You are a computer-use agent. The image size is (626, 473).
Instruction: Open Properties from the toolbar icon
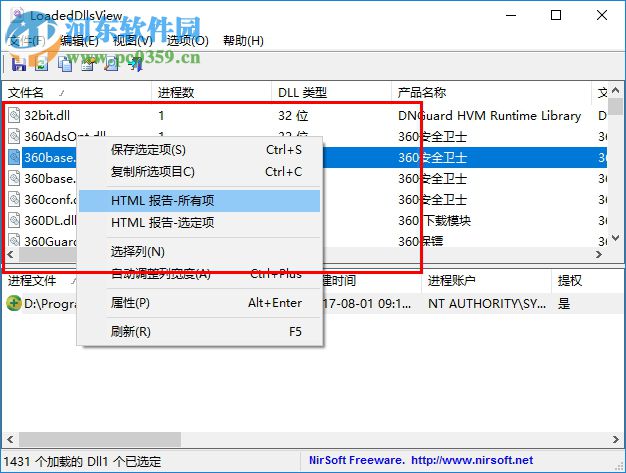[x=89, y=64]
